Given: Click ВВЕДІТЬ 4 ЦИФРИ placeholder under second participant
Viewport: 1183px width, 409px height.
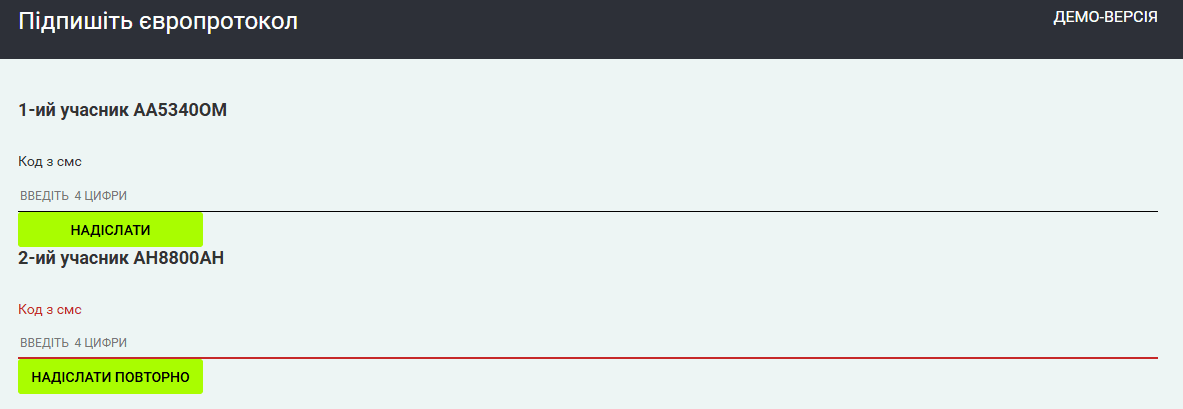Looking at the screenshot, I should (74, 343).
